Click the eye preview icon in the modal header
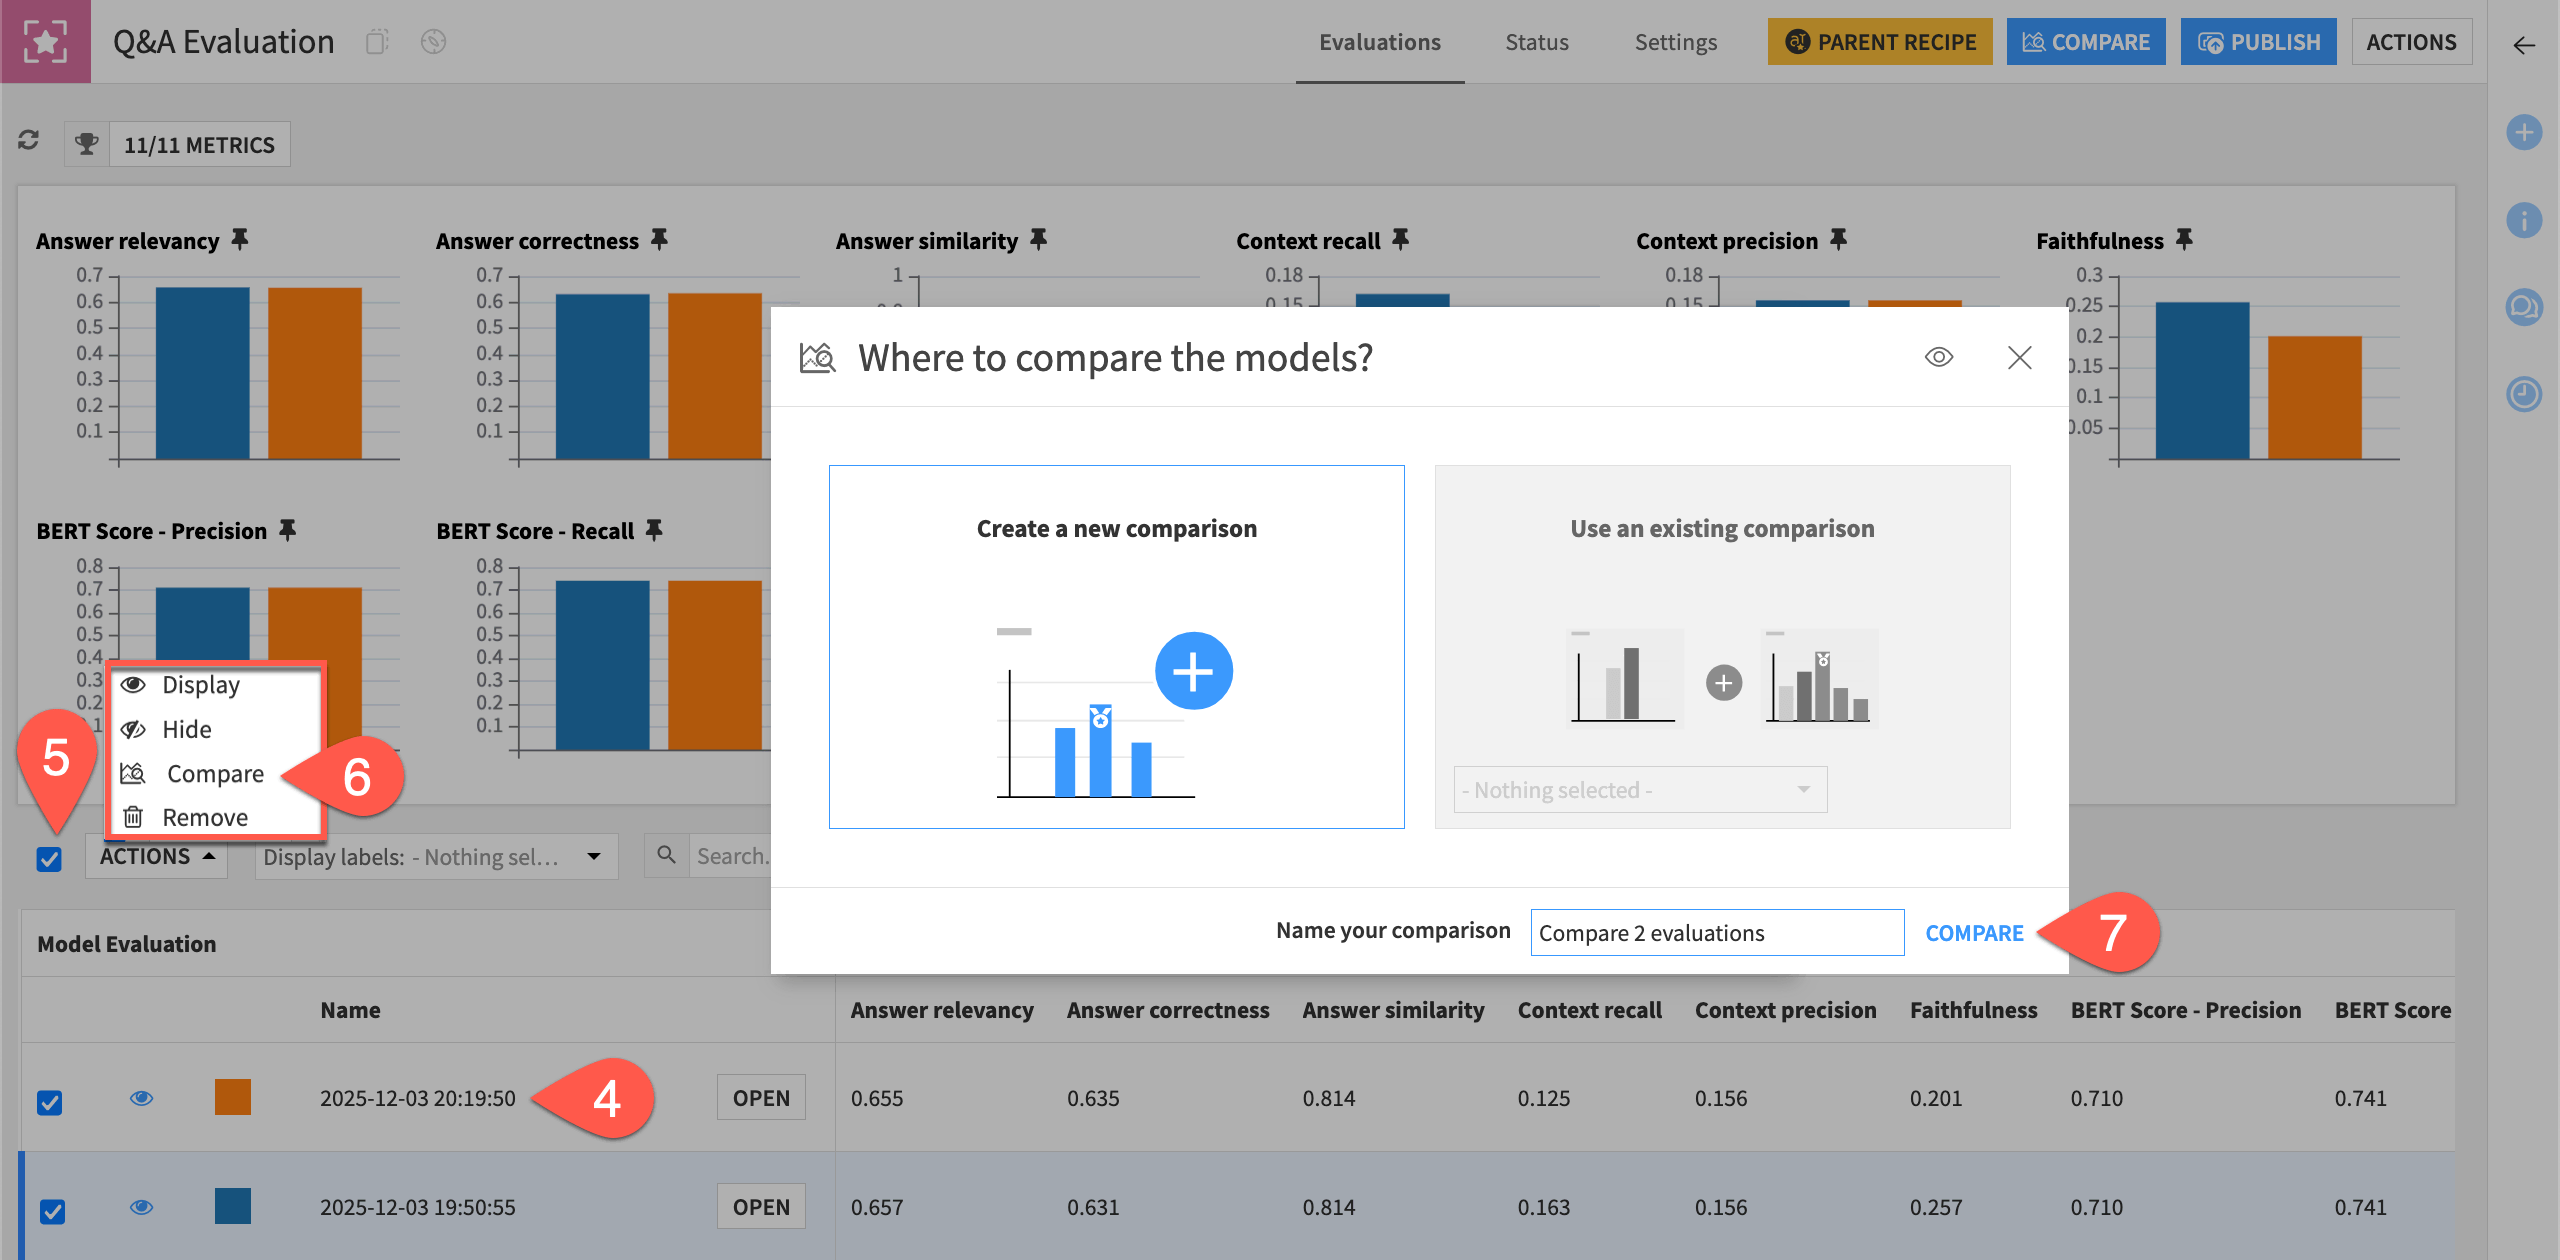Image resolution: width=2560 pixels, height=1260 pixels. pyautogui.click(x=1938, y=356)
